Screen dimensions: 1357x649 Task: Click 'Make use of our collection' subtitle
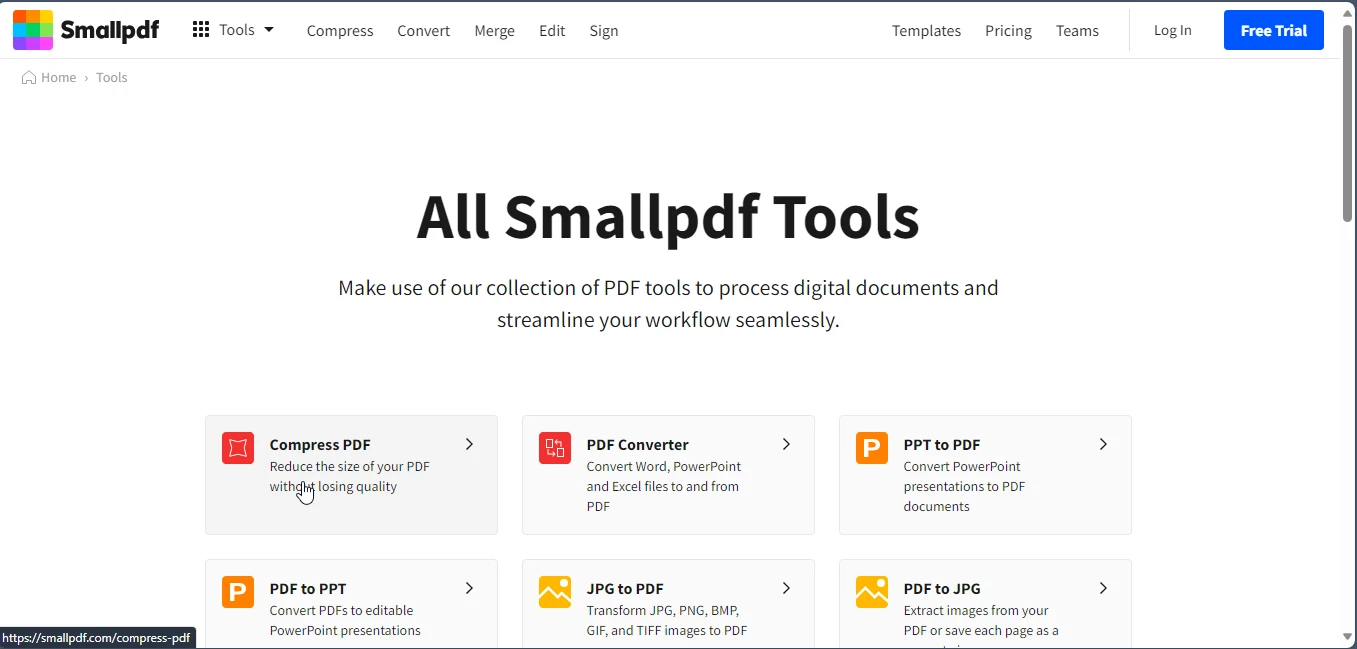click(x=668, y=304)
